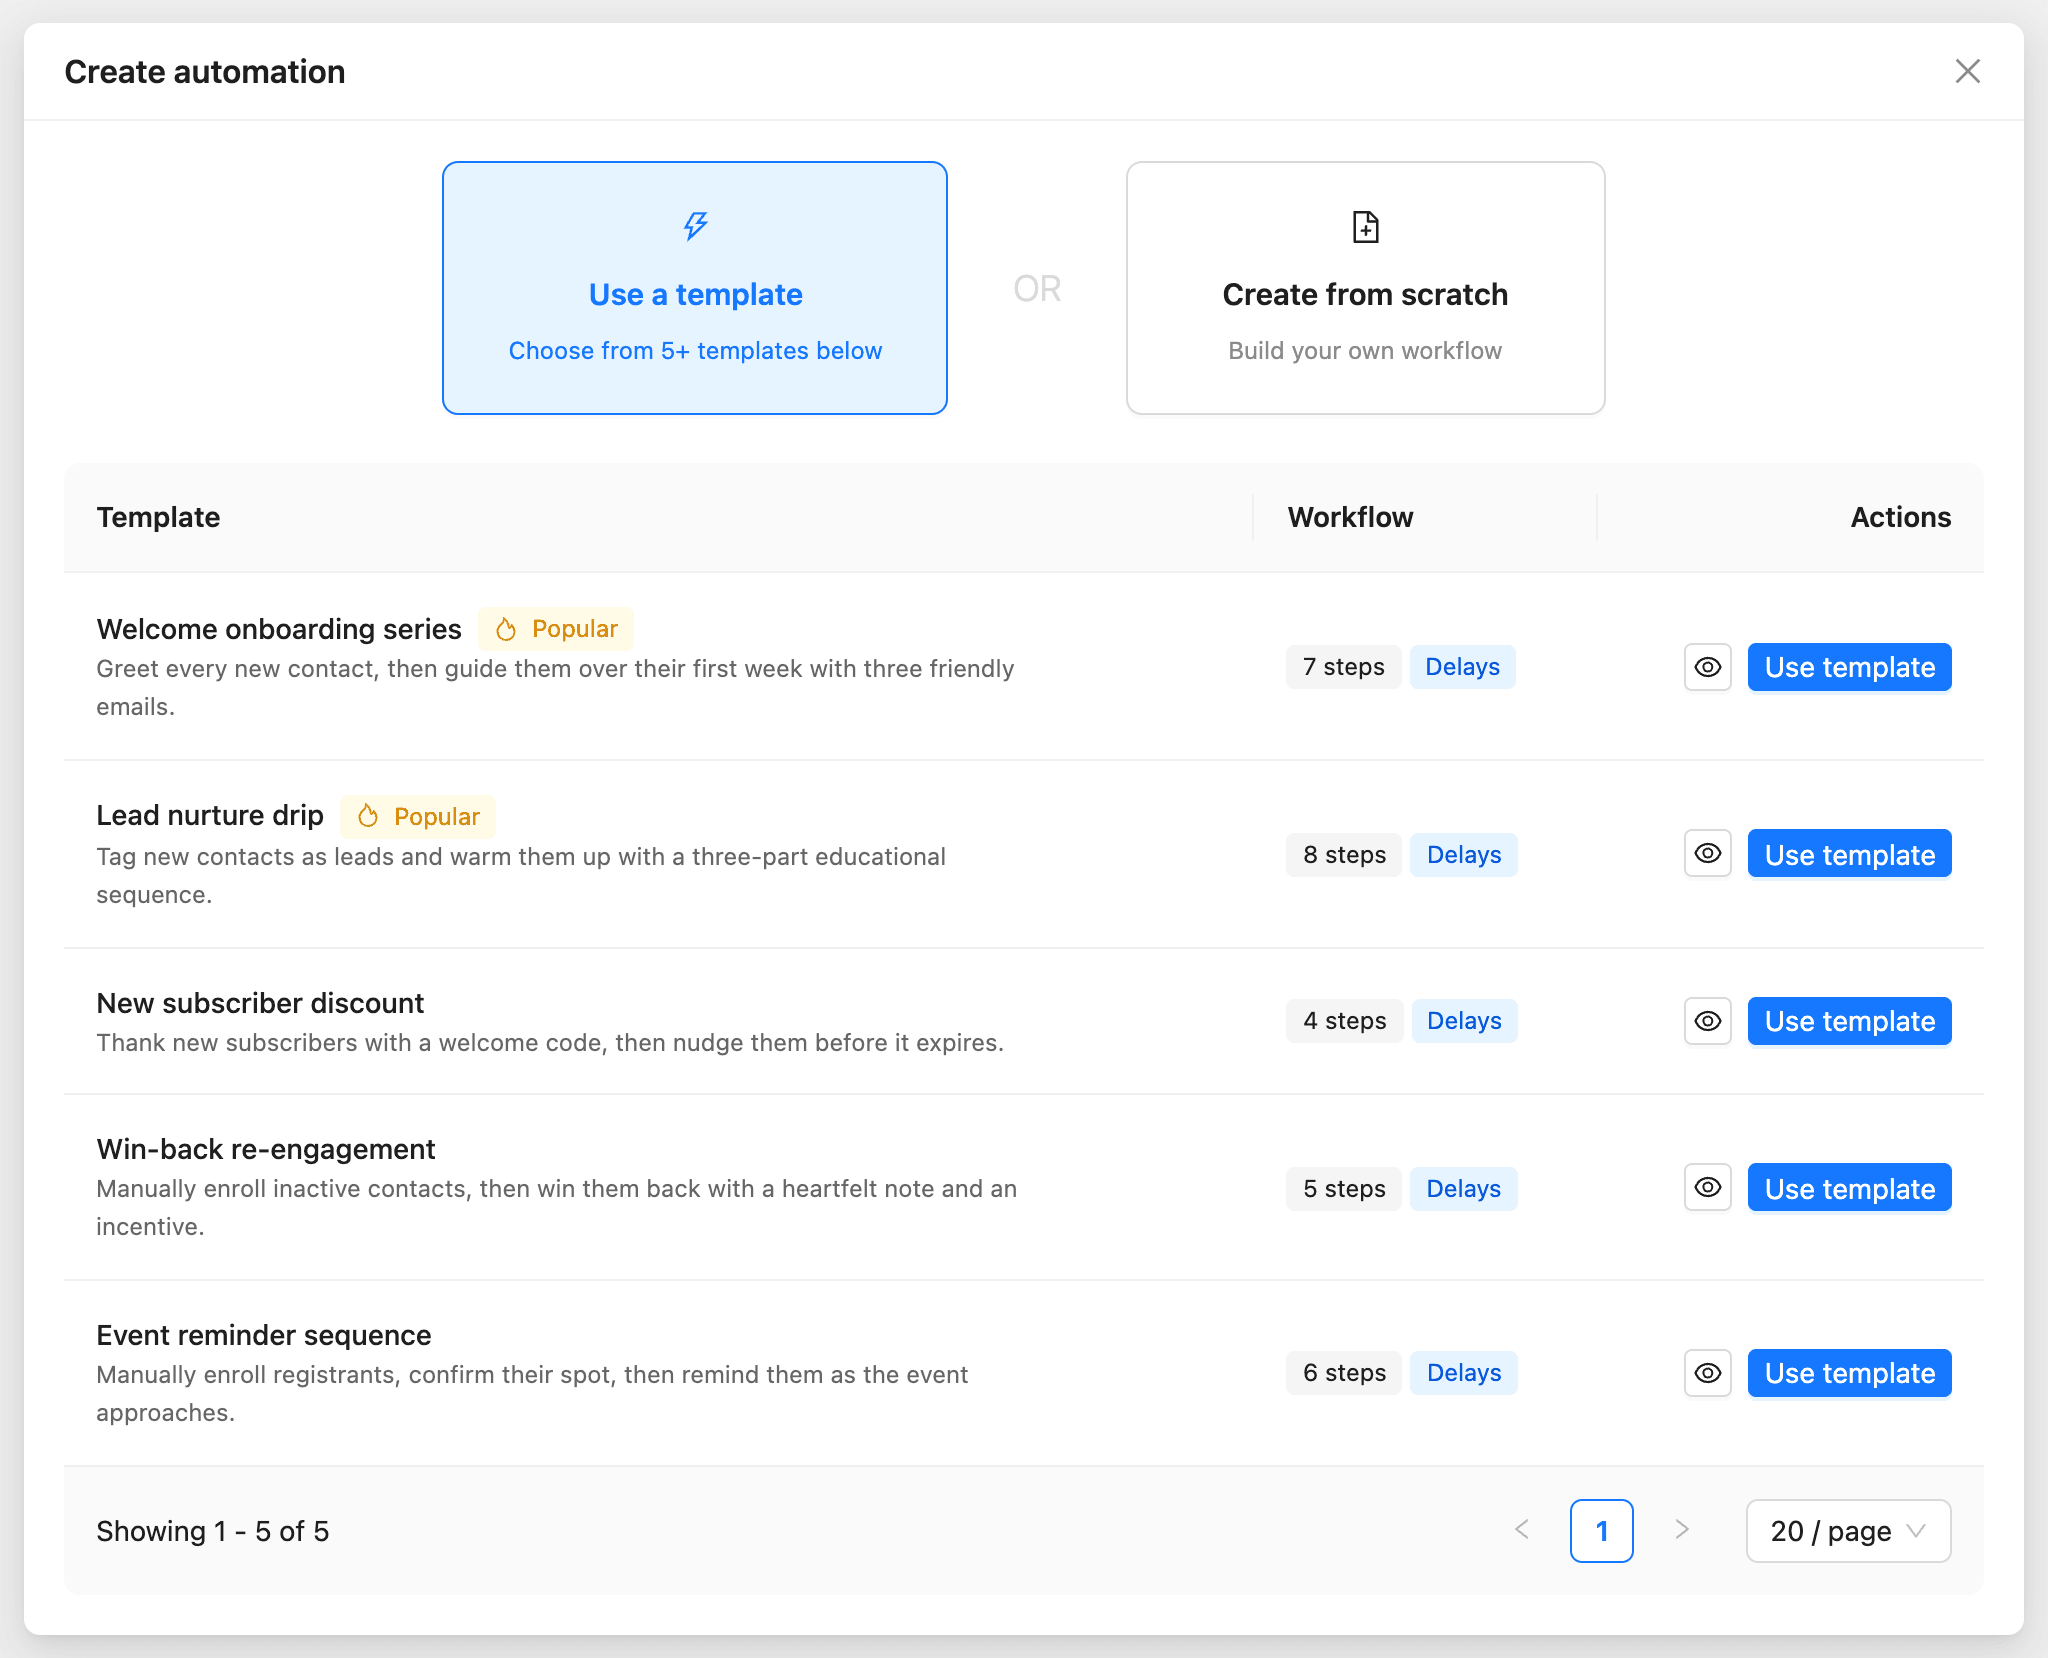
Task: Click the Delays tag for Welcome onboarding
Action: coord(1462,667)
